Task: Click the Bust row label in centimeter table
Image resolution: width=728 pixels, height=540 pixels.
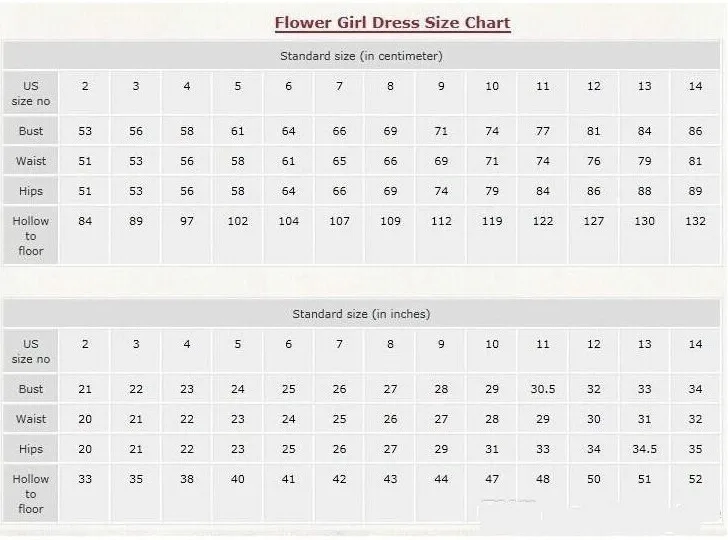Action: (x=31, y=131)
